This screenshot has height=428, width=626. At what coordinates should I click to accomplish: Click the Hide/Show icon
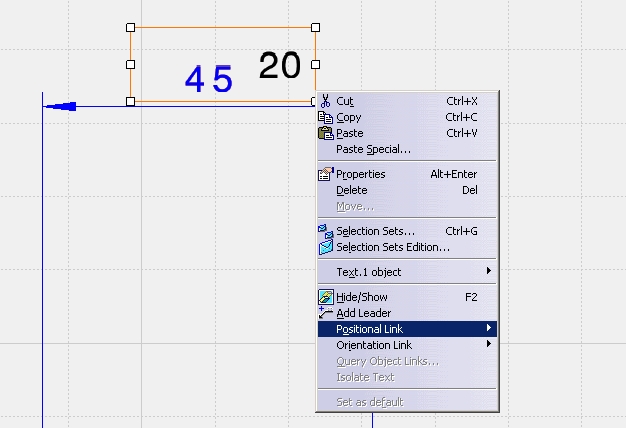tap(326, 297)
